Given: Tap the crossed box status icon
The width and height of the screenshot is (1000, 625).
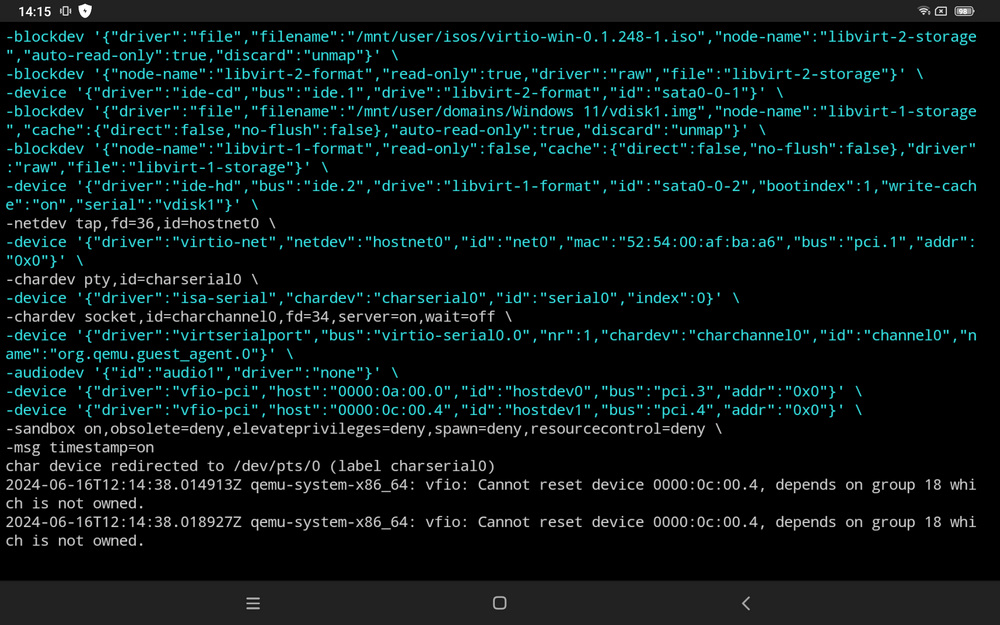Looking at the screenshot, I should (x=941, y=11).
